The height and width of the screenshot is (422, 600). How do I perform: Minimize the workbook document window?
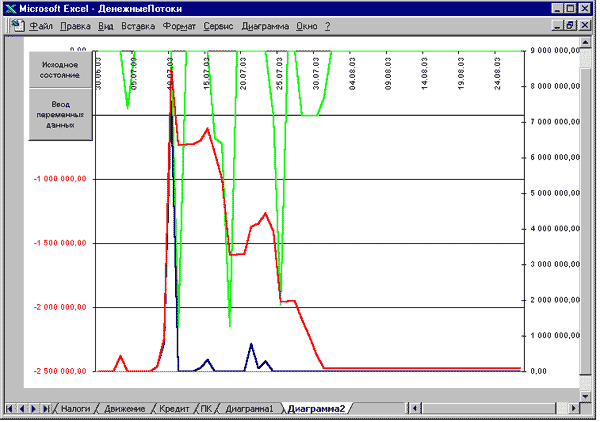pyautogui.click(x=557, y=26)
